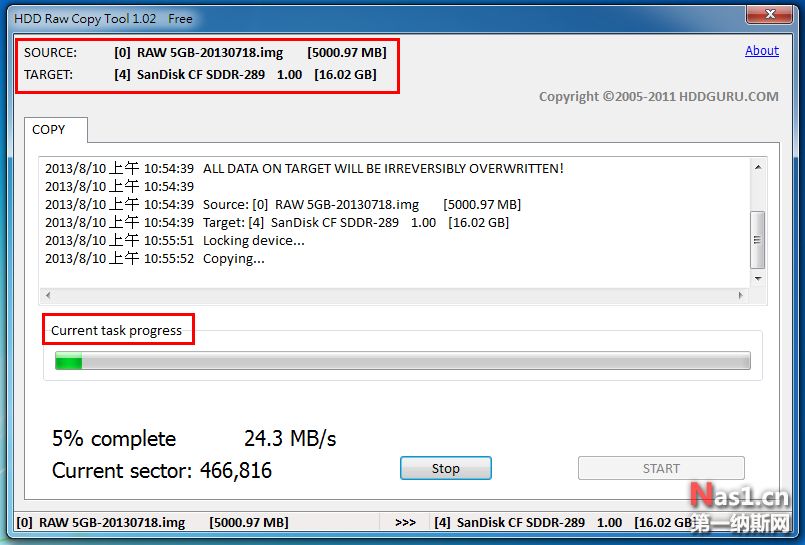This screenshot has height=545, width=805.
Task: Click the 'Source: [0] RAW 5GB-20130718.img' log line
Action: (x=283, y=204)
